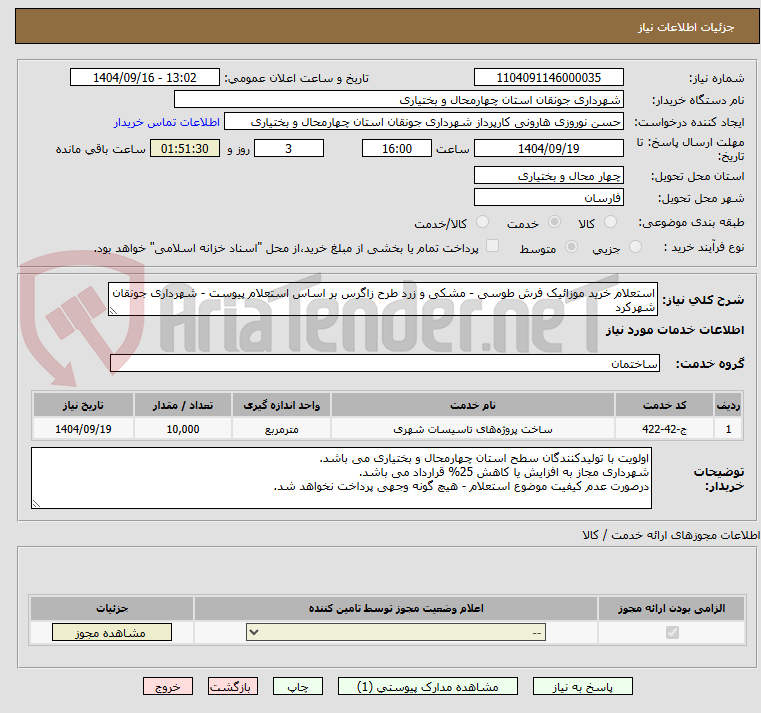Expand the supplier license status dropdown
The width and height of the screenshot is (761, 713).
pyautogui.click(x=398, y=633)
